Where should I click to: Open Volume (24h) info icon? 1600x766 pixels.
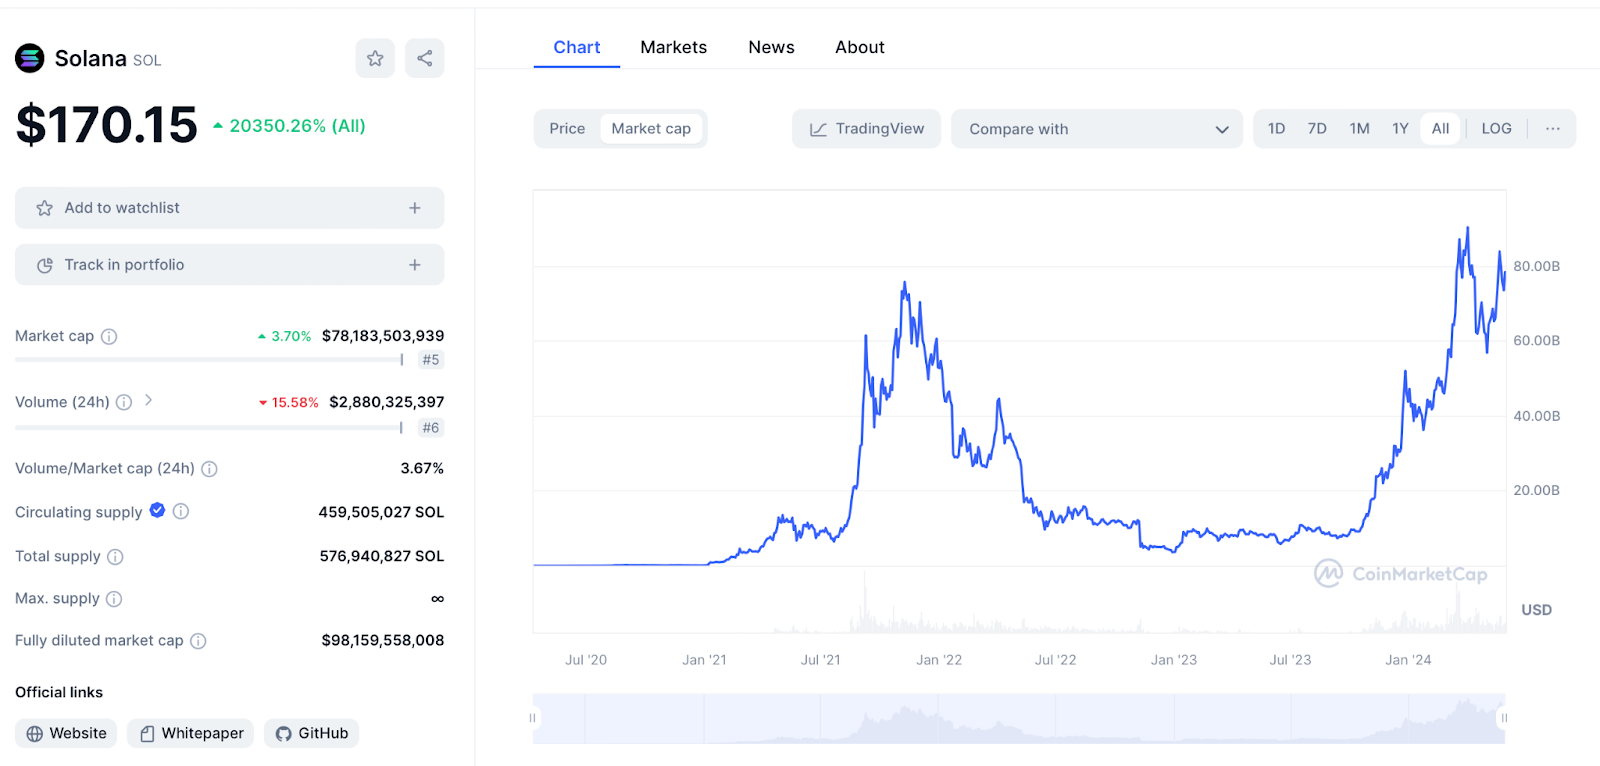(x=124, y=402)
